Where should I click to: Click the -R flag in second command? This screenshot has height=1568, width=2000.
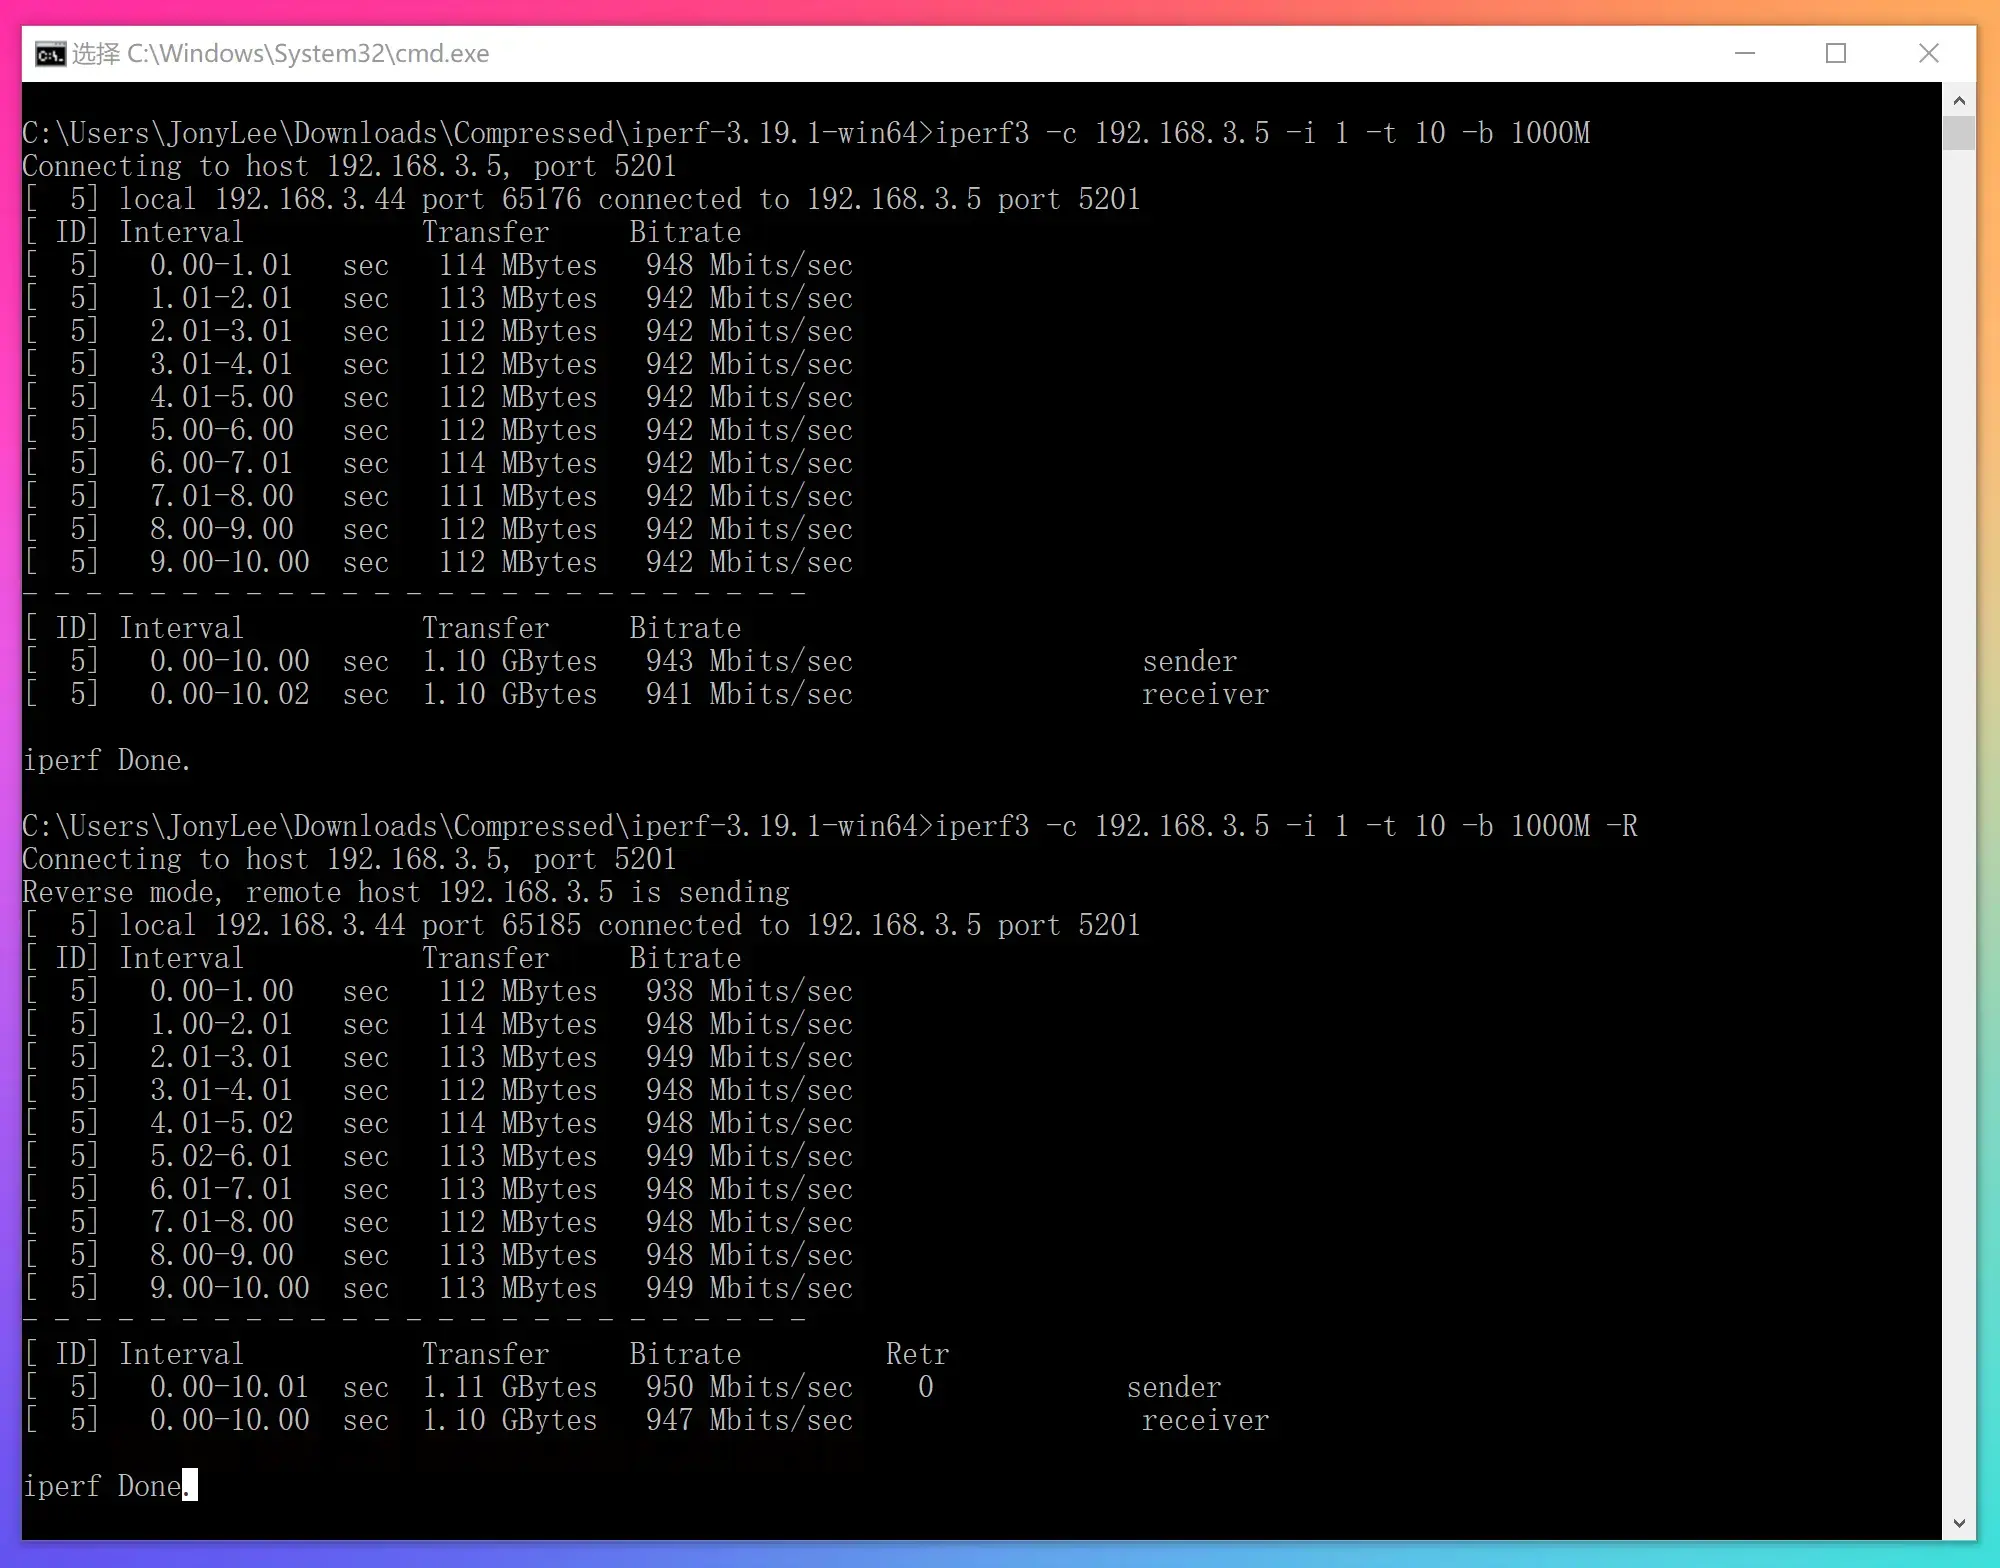point(1621,826)
